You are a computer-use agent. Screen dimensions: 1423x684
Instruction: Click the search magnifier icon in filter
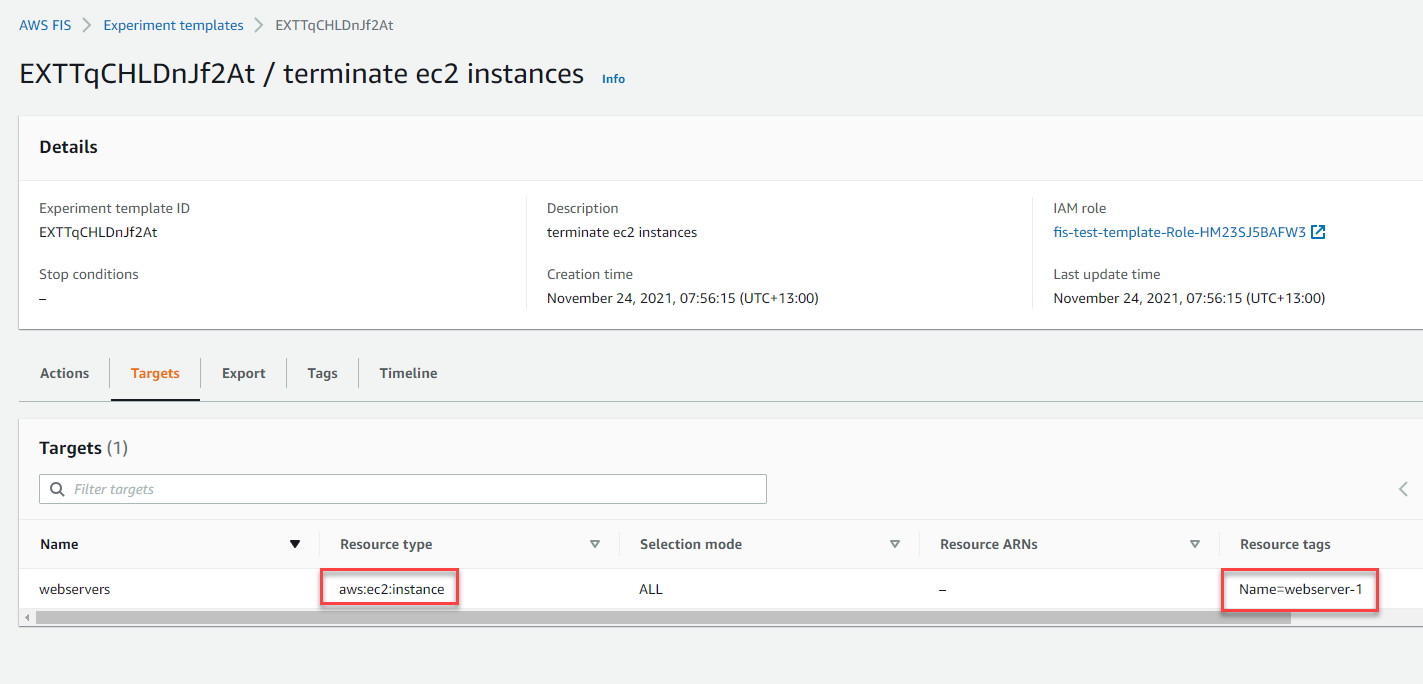coord(55,489)
